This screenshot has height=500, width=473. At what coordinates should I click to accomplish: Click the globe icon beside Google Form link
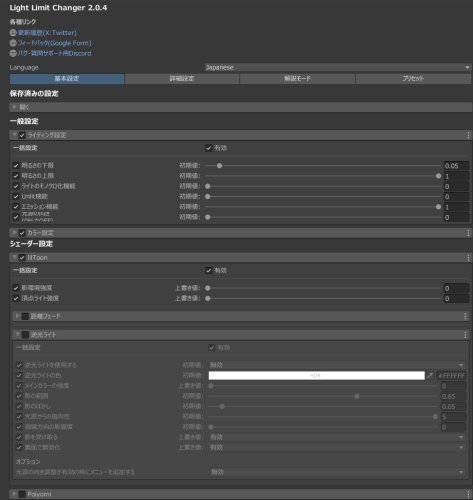click(13, 43)
